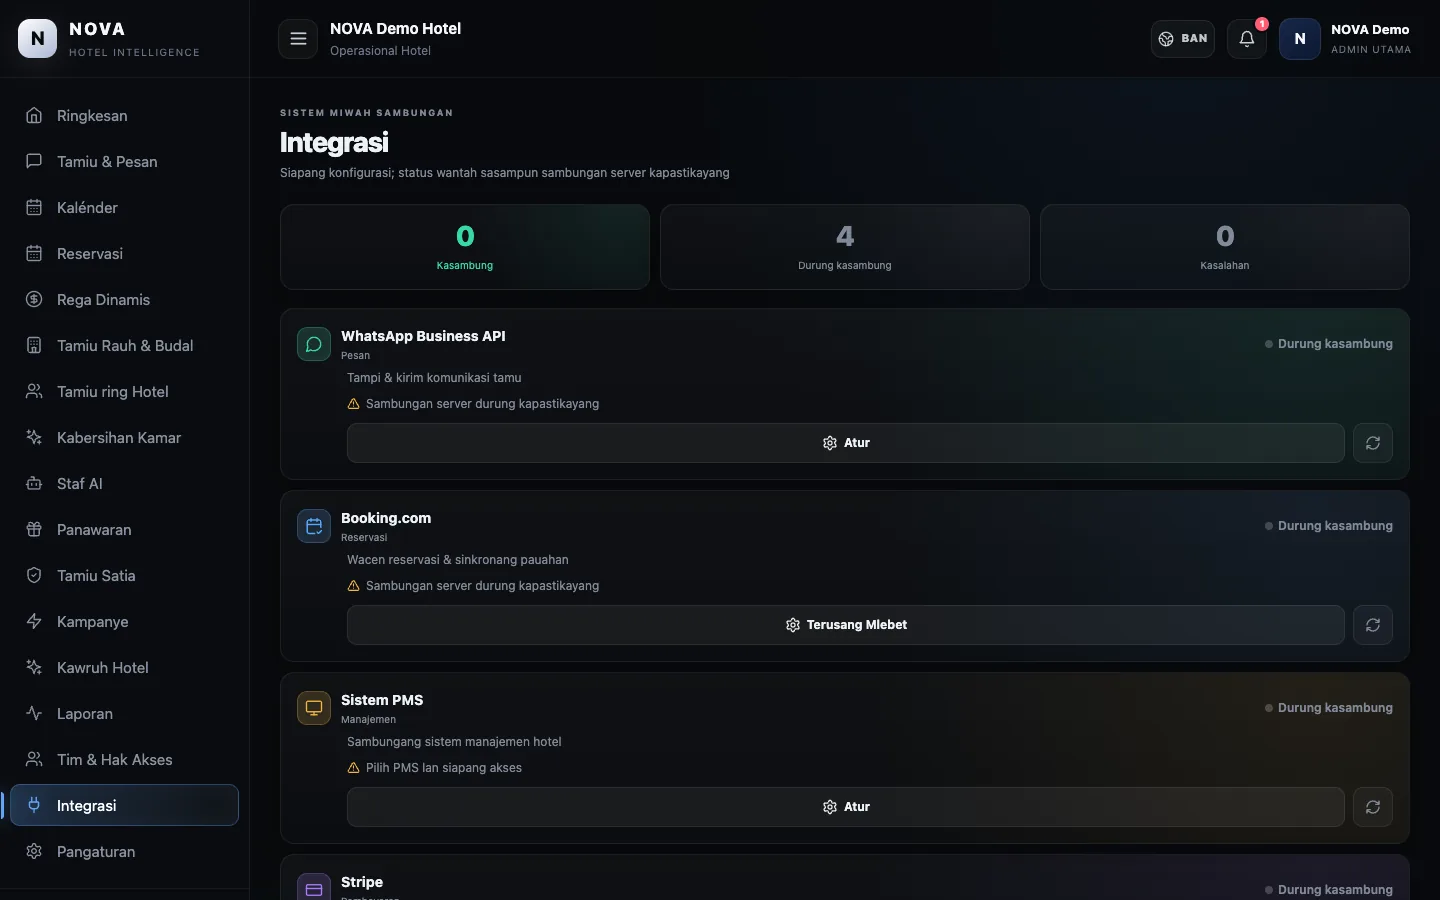Click the NOVA Demo Hotel title
This screenshot has height=900, width=1440.
[x=396, y=29]
